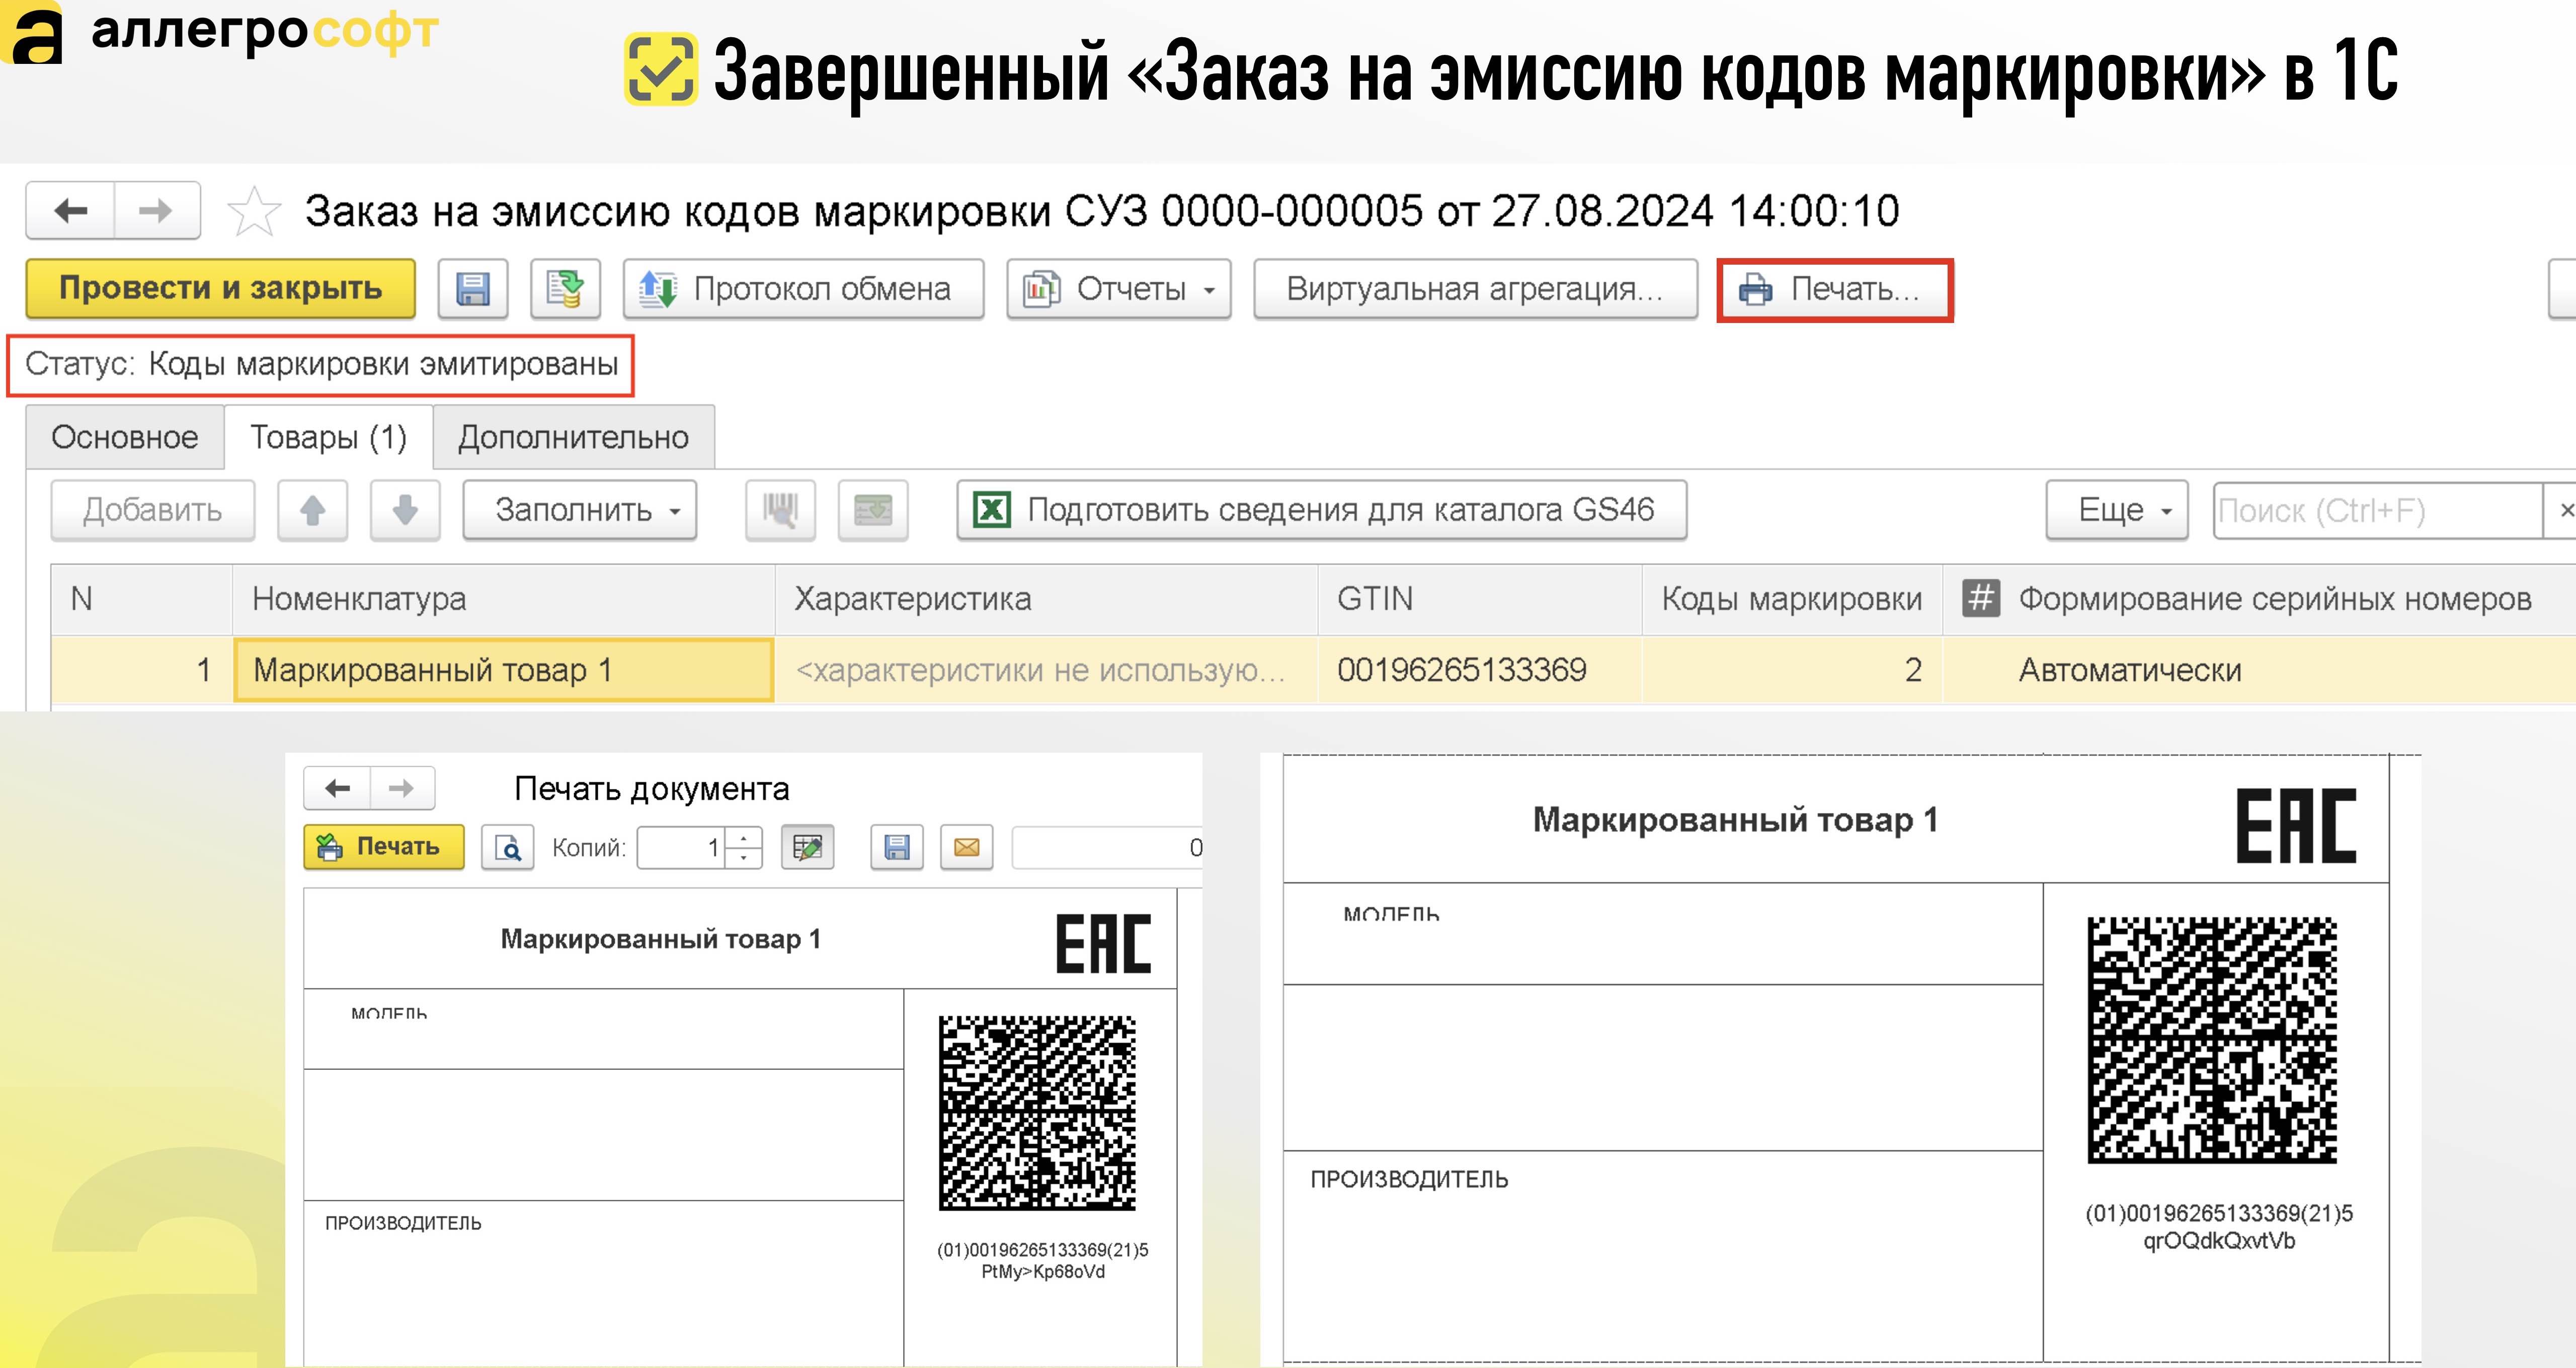This screenshot has width=2576, height=1368.
Task: Move row down with the down arrow icon
Action: click(405, 510)
